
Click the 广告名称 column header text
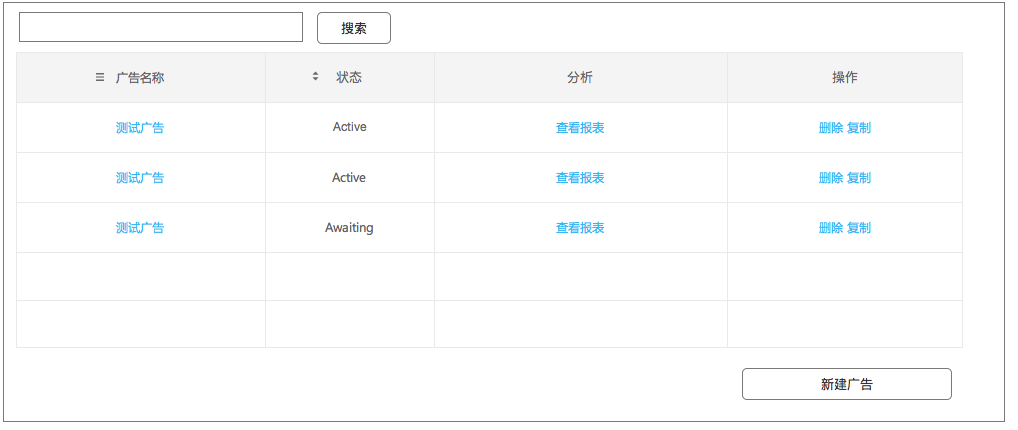click(x=140, y=77)
